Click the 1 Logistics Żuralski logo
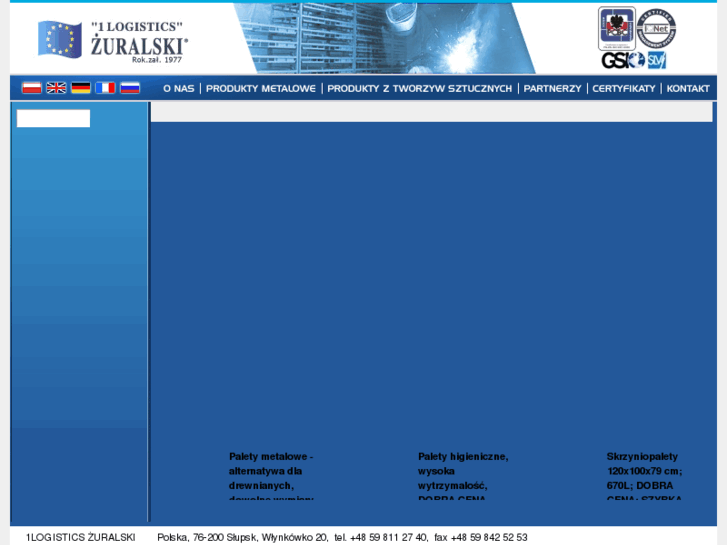This screenshot has width=727, height=545. (113, 41)
